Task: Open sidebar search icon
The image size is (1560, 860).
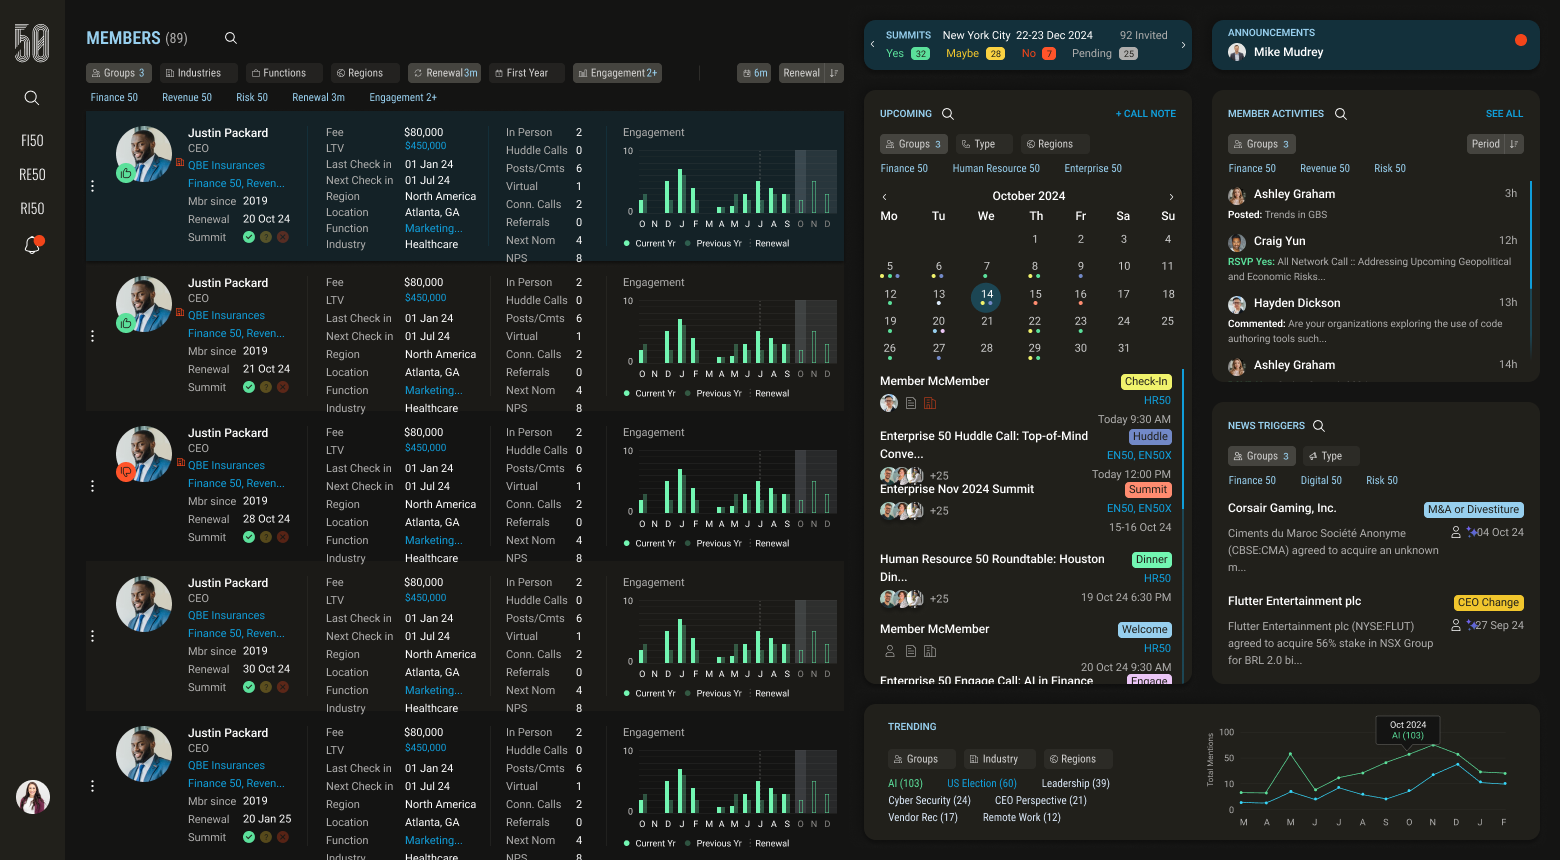Action: pos(32,98)
